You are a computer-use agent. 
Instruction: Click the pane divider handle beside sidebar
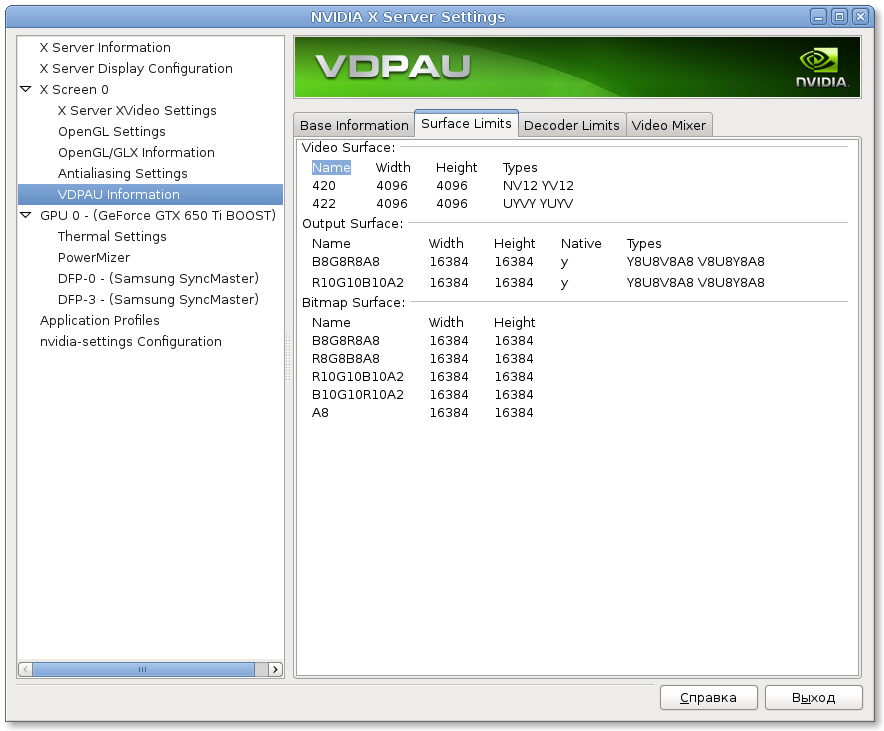coord(288,357)
